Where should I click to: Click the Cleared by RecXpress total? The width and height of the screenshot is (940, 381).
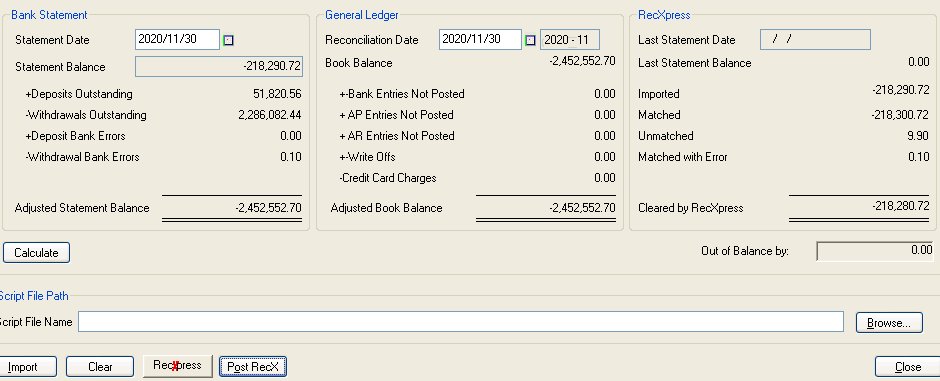point(901,206)
